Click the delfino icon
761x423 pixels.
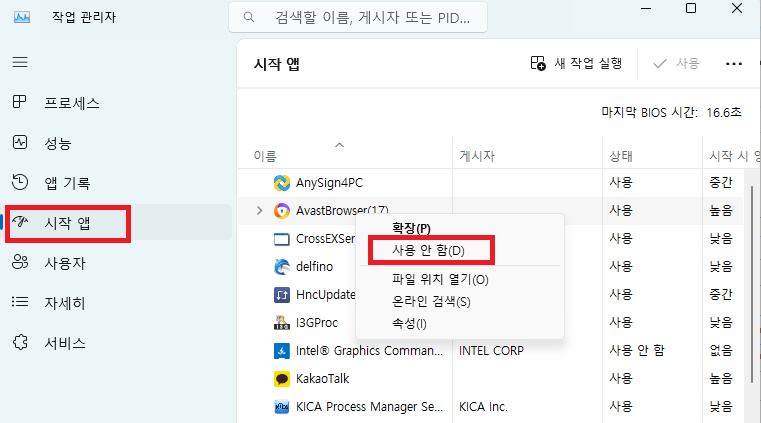[281, 267]
